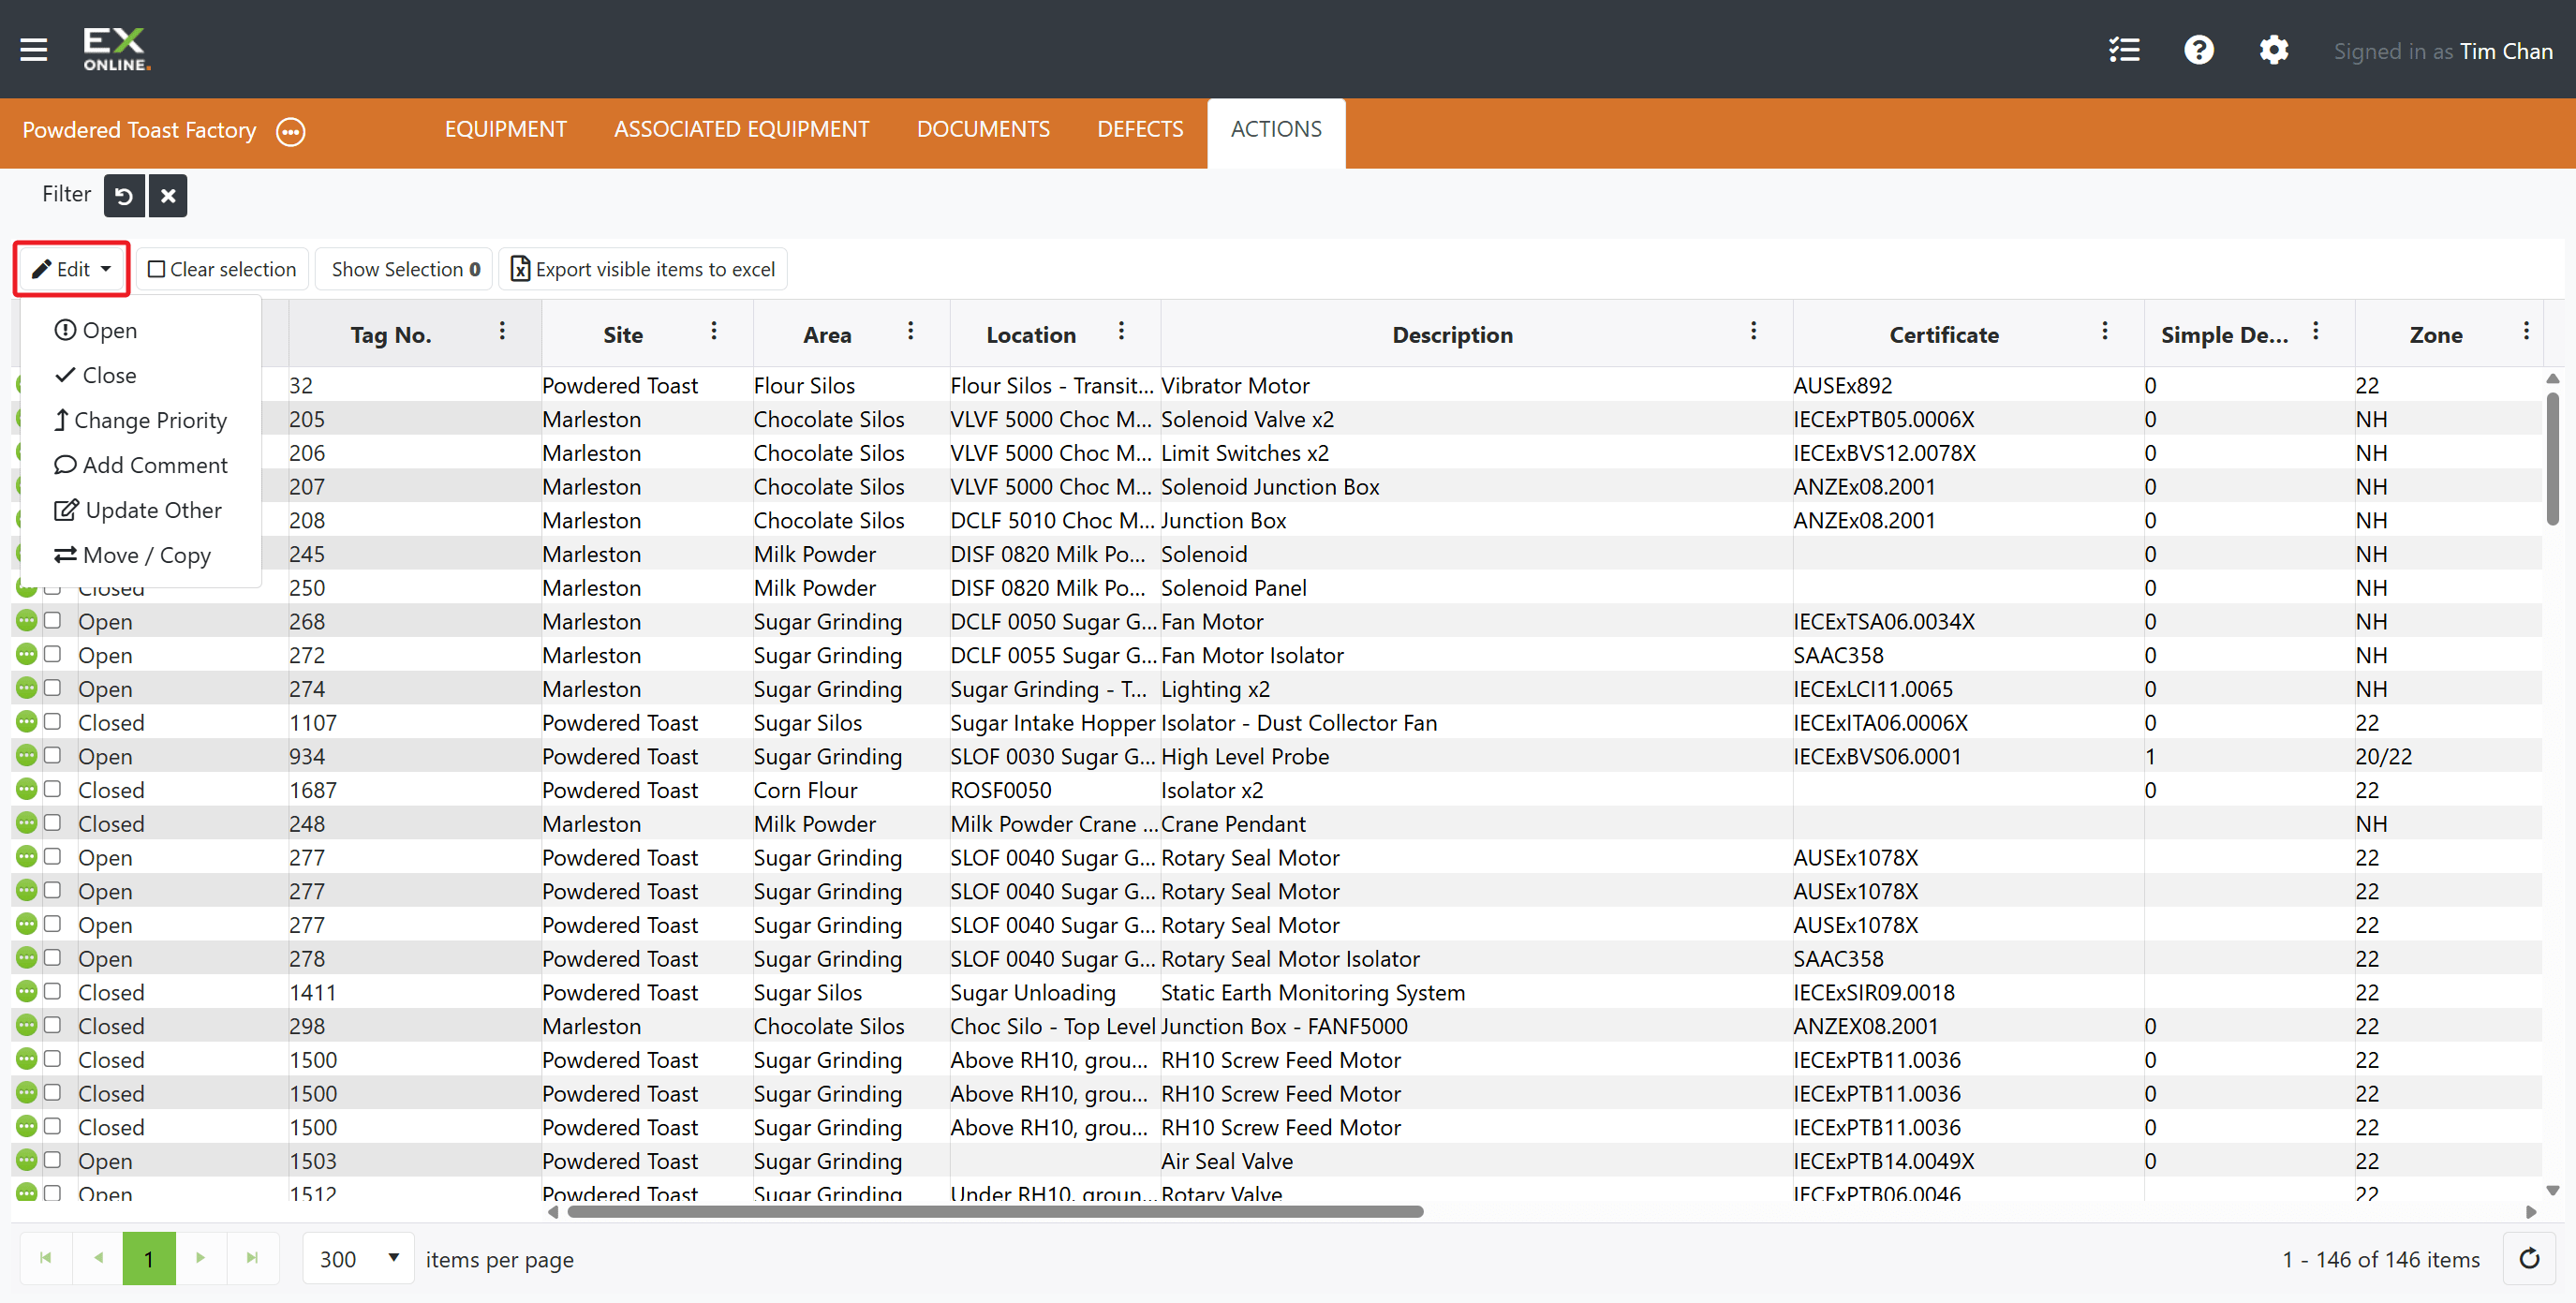Screen dimensions: 2576x1303
Task: Go to the previous page arrow
Action: 98,1258
